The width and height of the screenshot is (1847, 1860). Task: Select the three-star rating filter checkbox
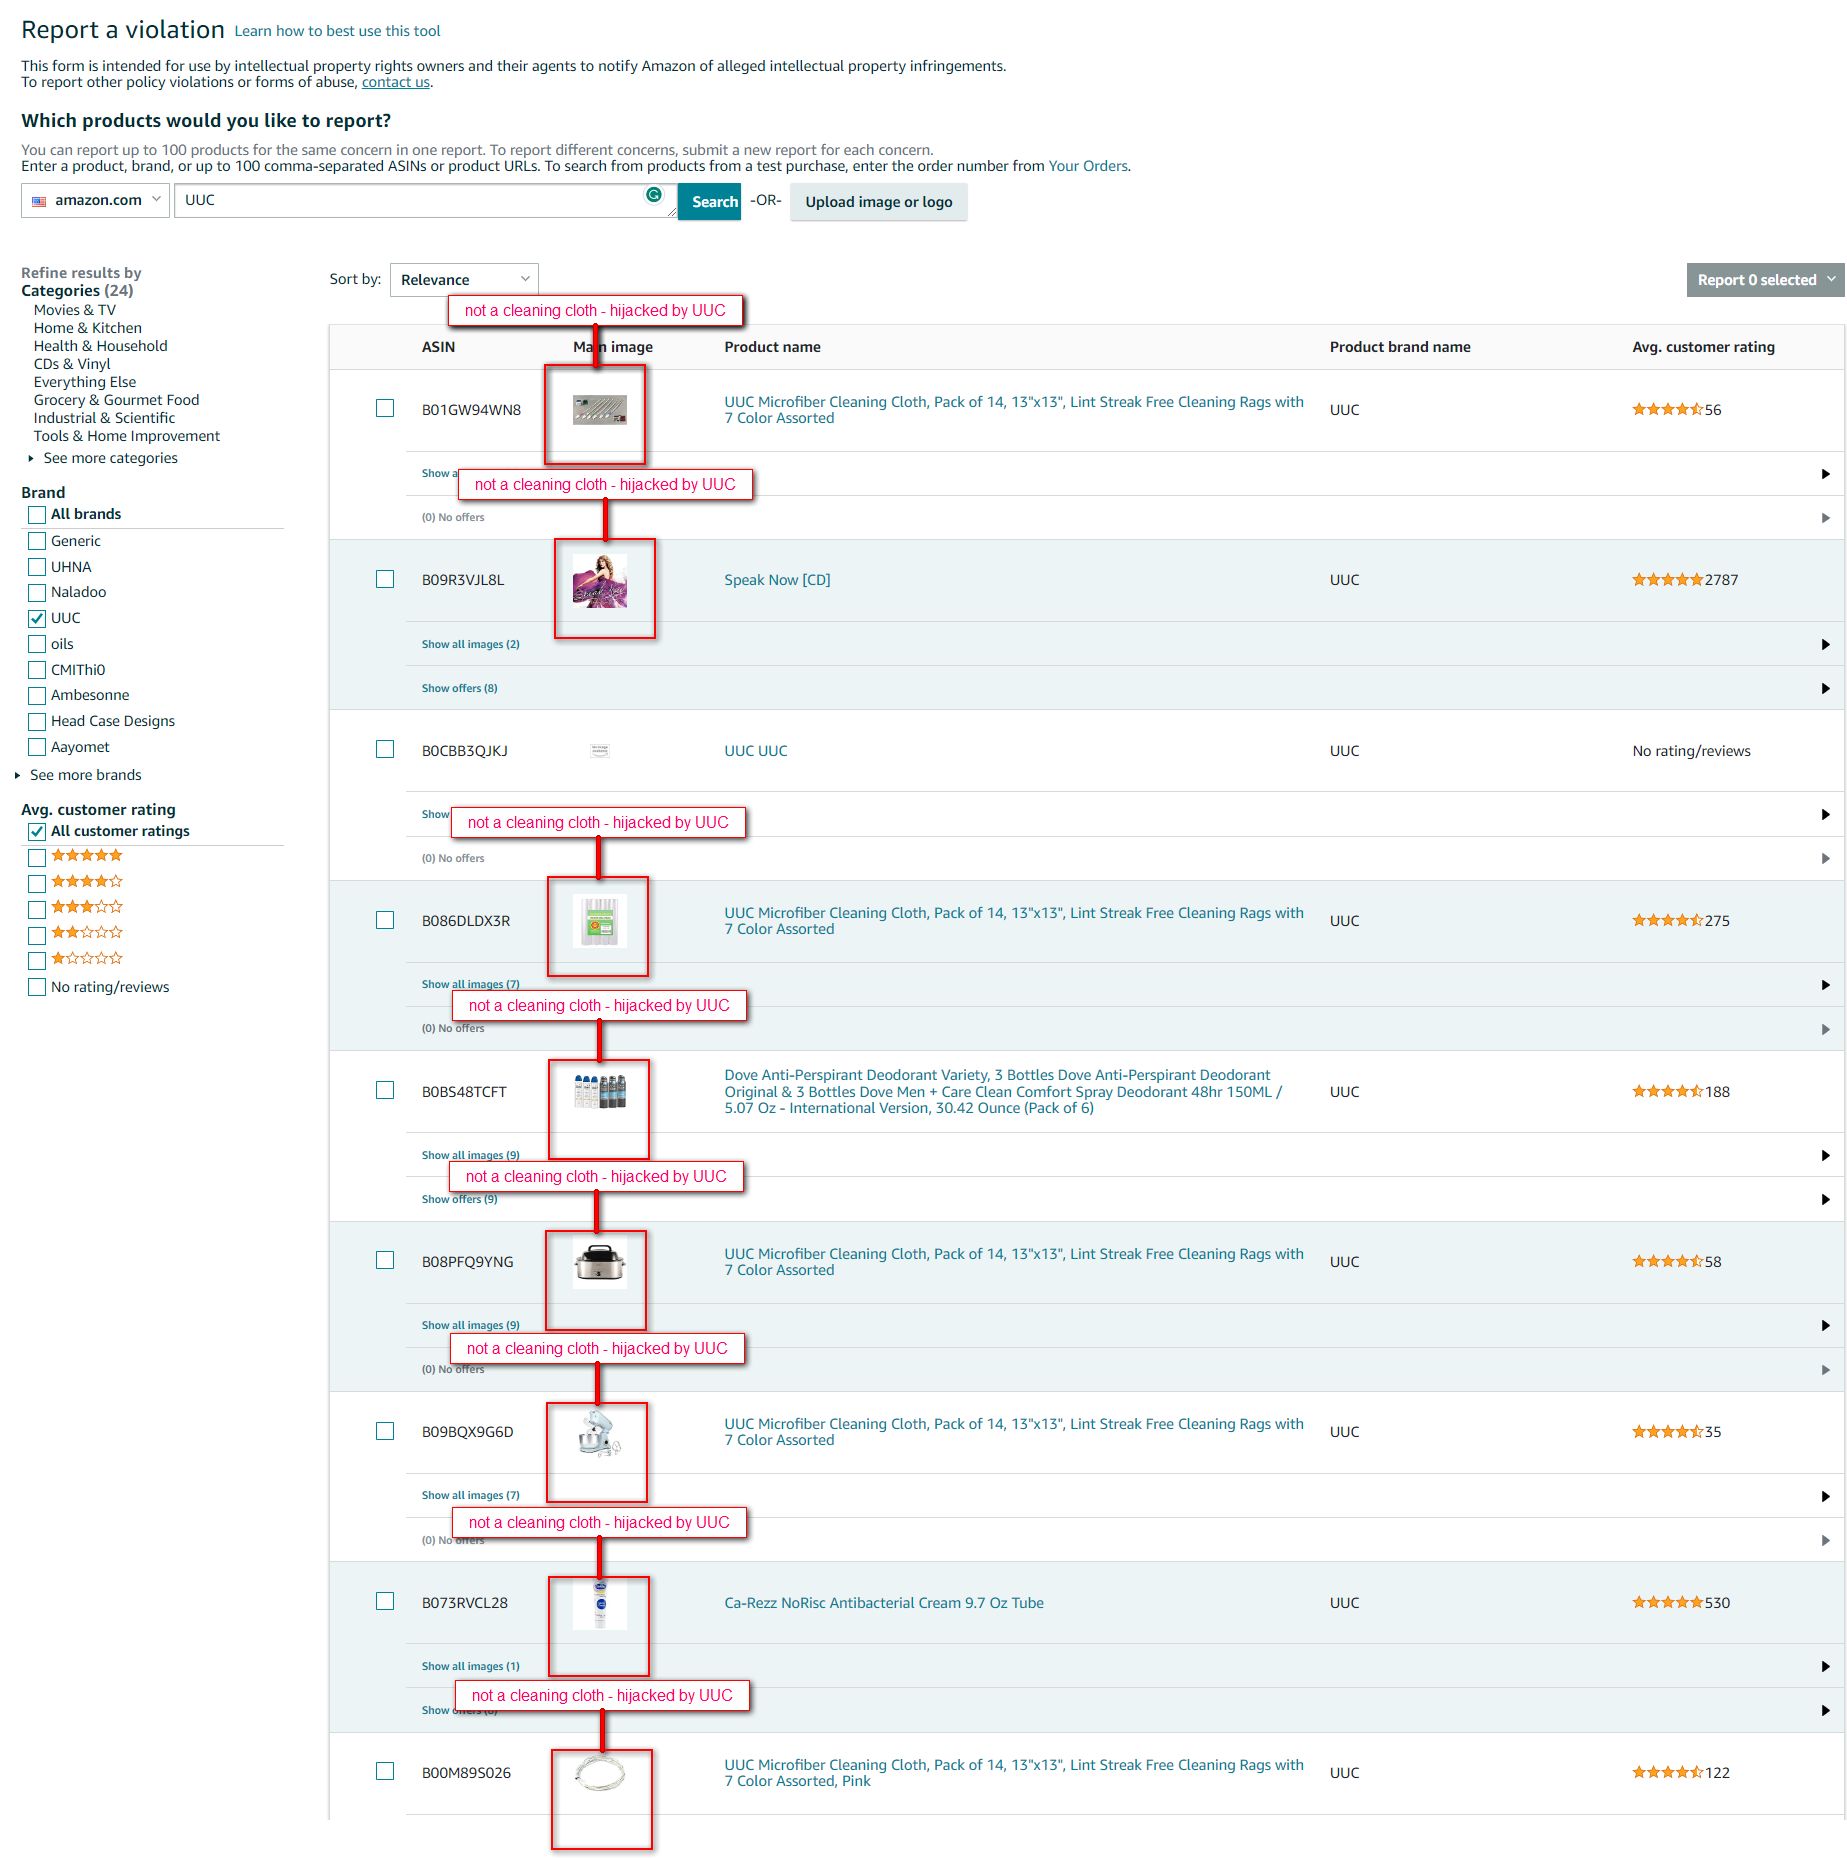(x=37, y=909)
